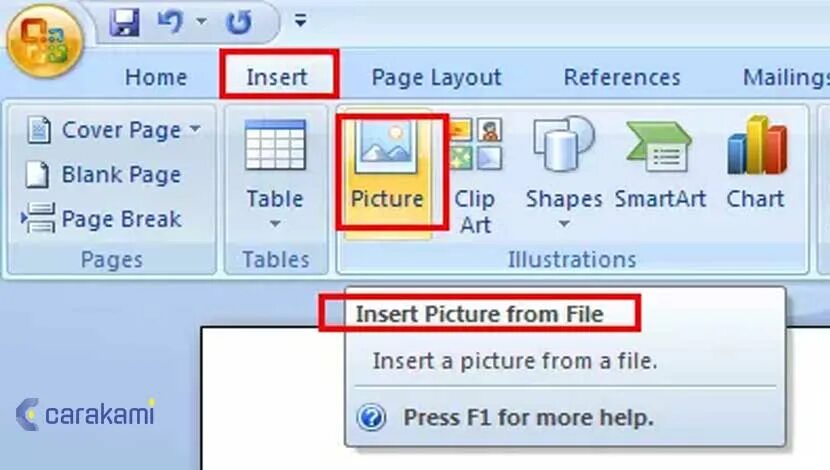Undo last action with the arrow icon
Viewport: 830px width, 470px height.
tap(171, 22)
